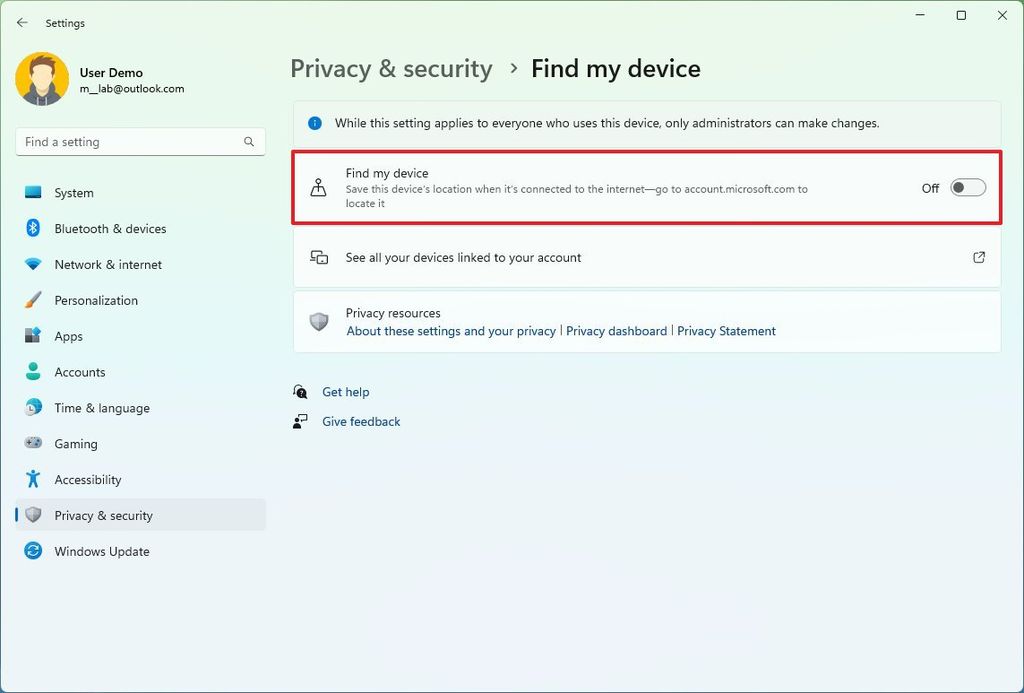Open the Privacy dashboard link
This screenshot has height=693, width=1024.
pos(616,330)
